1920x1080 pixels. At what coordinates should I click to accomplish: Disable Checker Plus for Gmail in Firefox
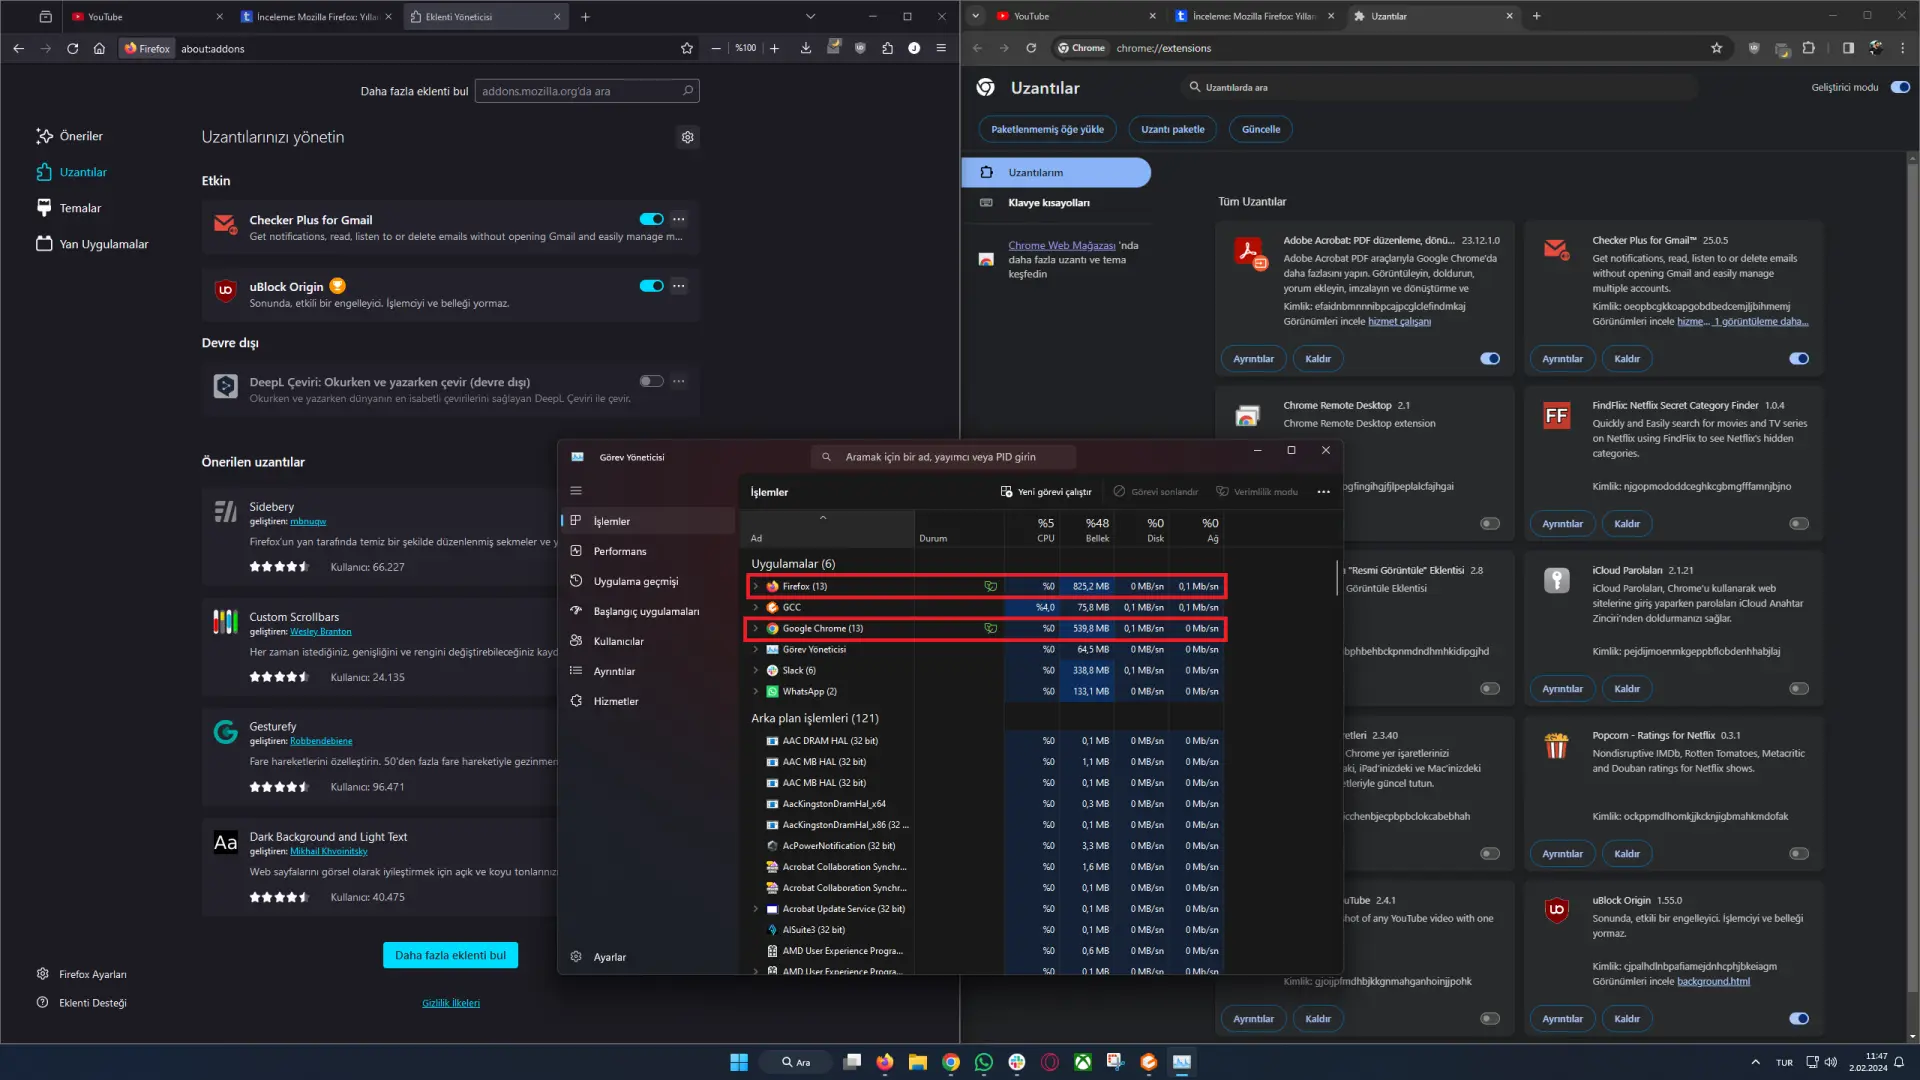pos(651,219)
